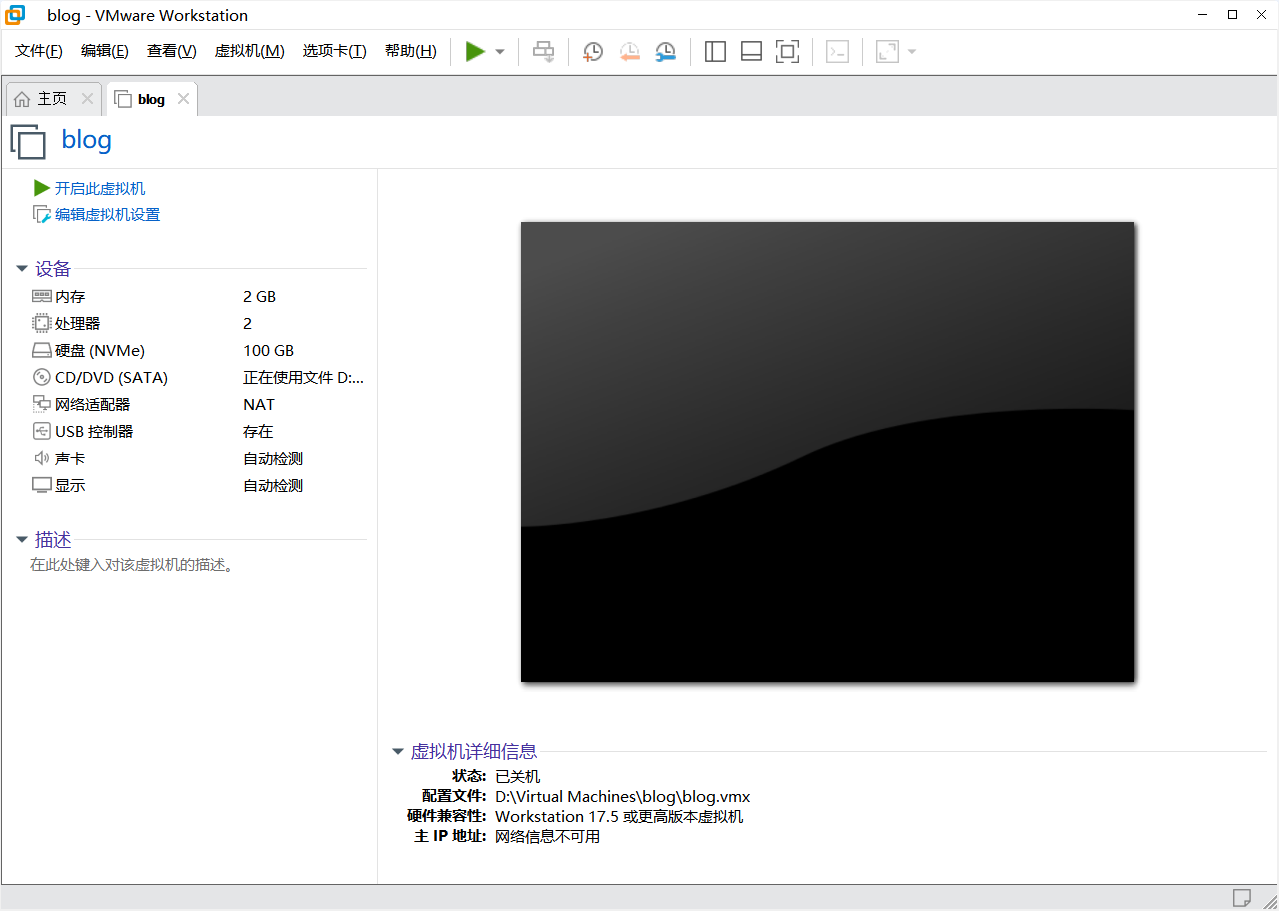Switch to the 主页 tab
The image size is (1279, 911).
[53, 99]
